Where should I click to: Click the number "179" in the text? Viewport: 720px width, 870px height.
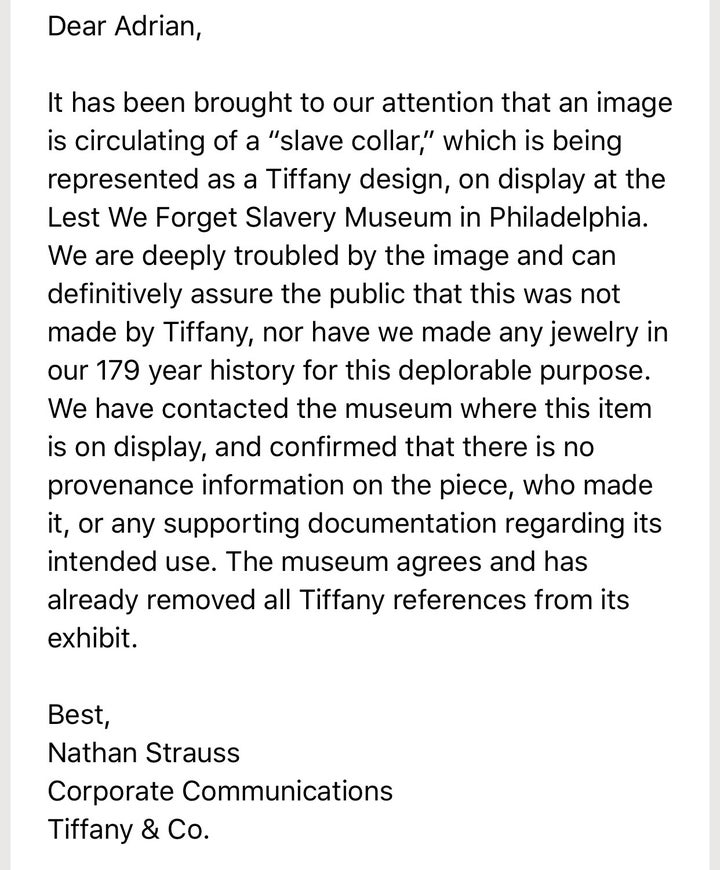click(x=118, y=371)
